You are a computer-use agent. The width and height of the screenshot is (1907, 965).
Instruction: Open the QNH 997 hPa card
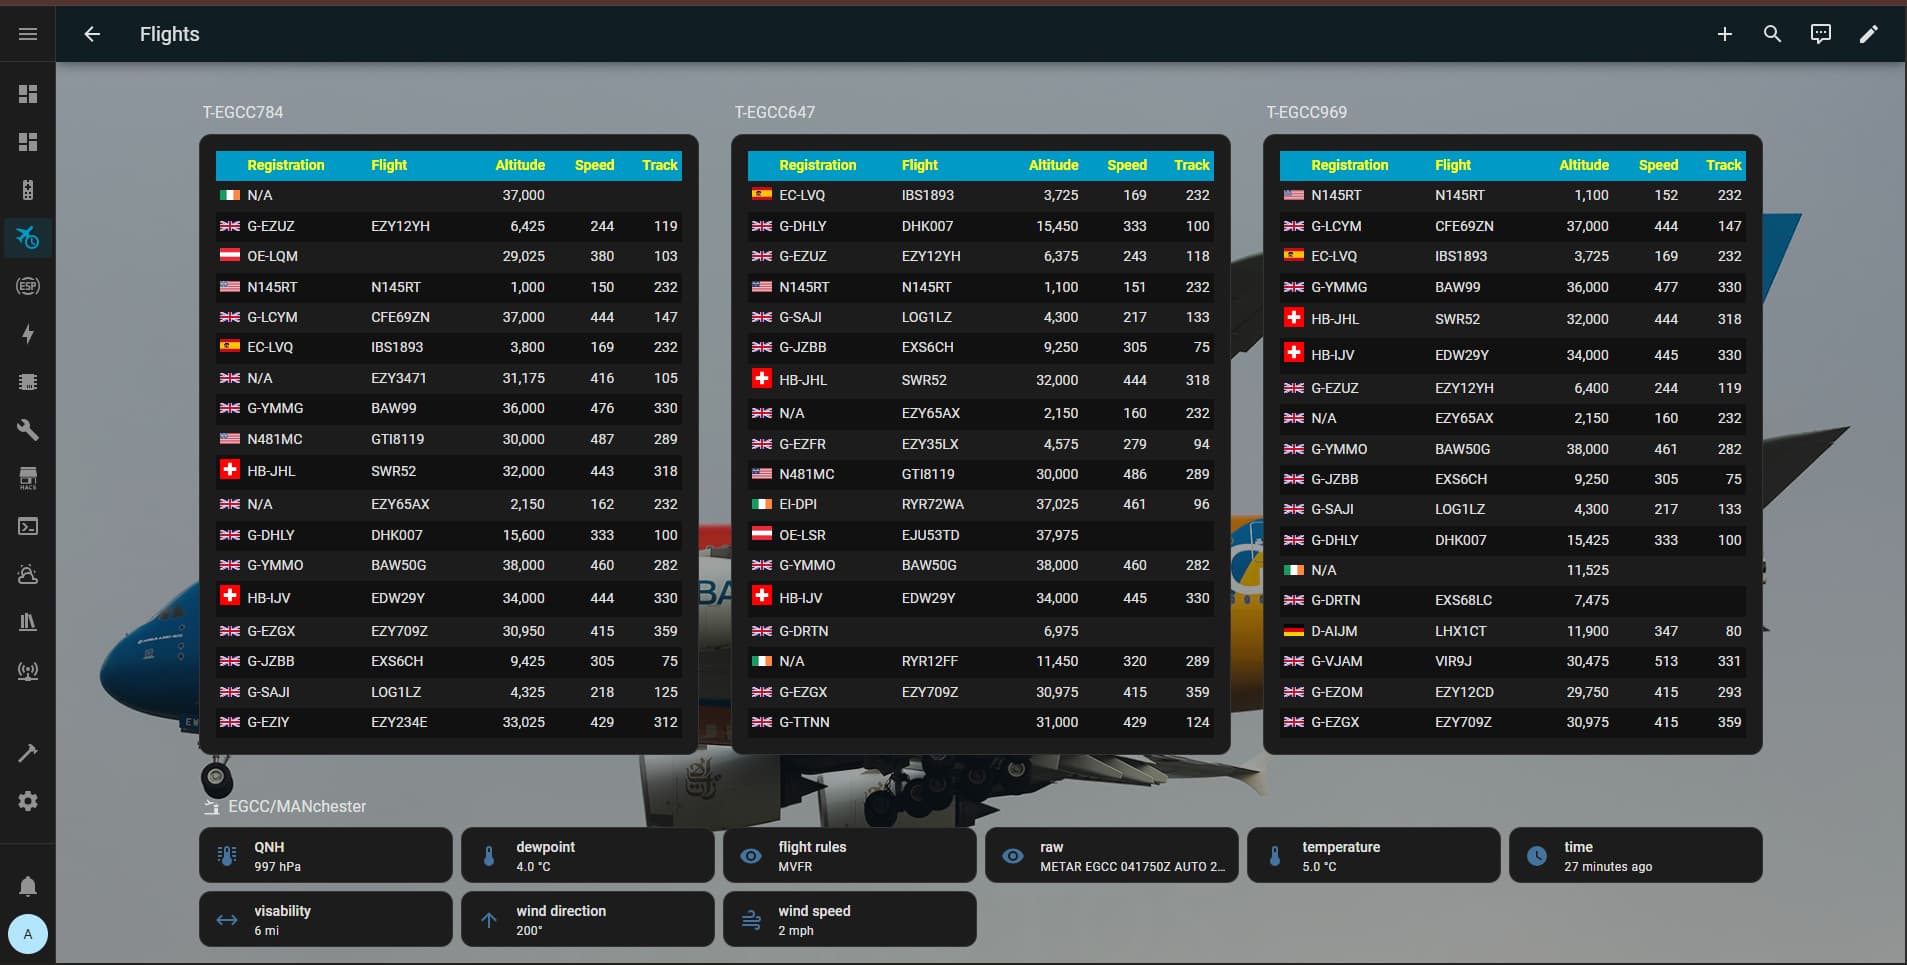click(x=326, y=856)
